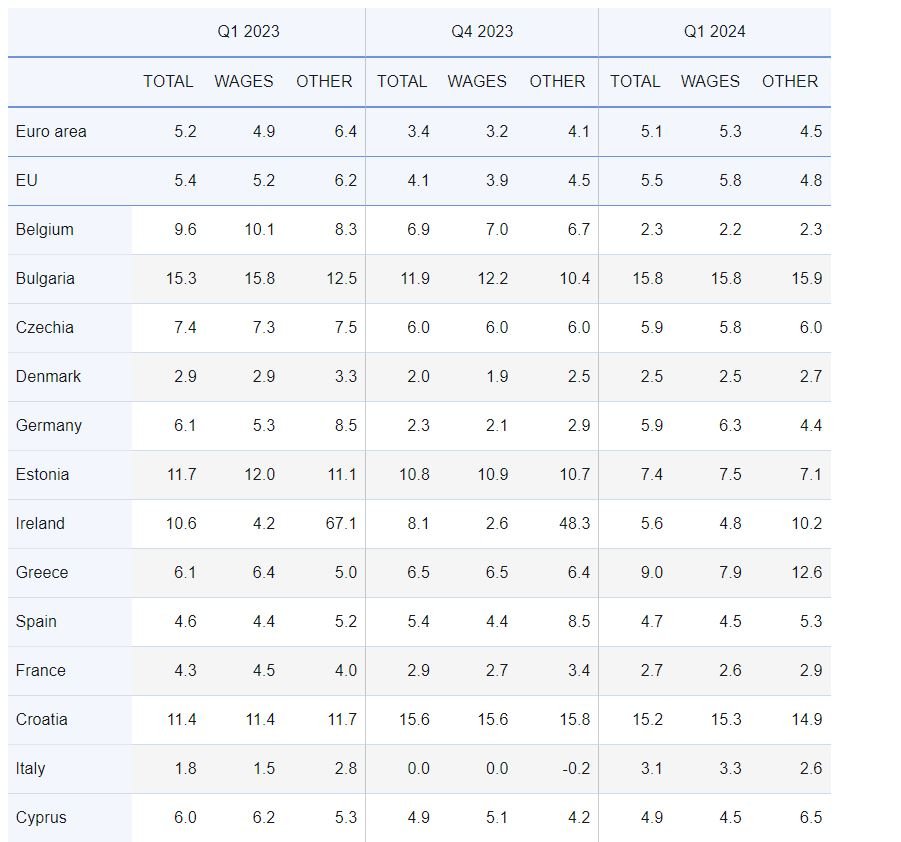Select the Cyprus row label
This screenshot has width=901, height=842.
tap(41, 817)
